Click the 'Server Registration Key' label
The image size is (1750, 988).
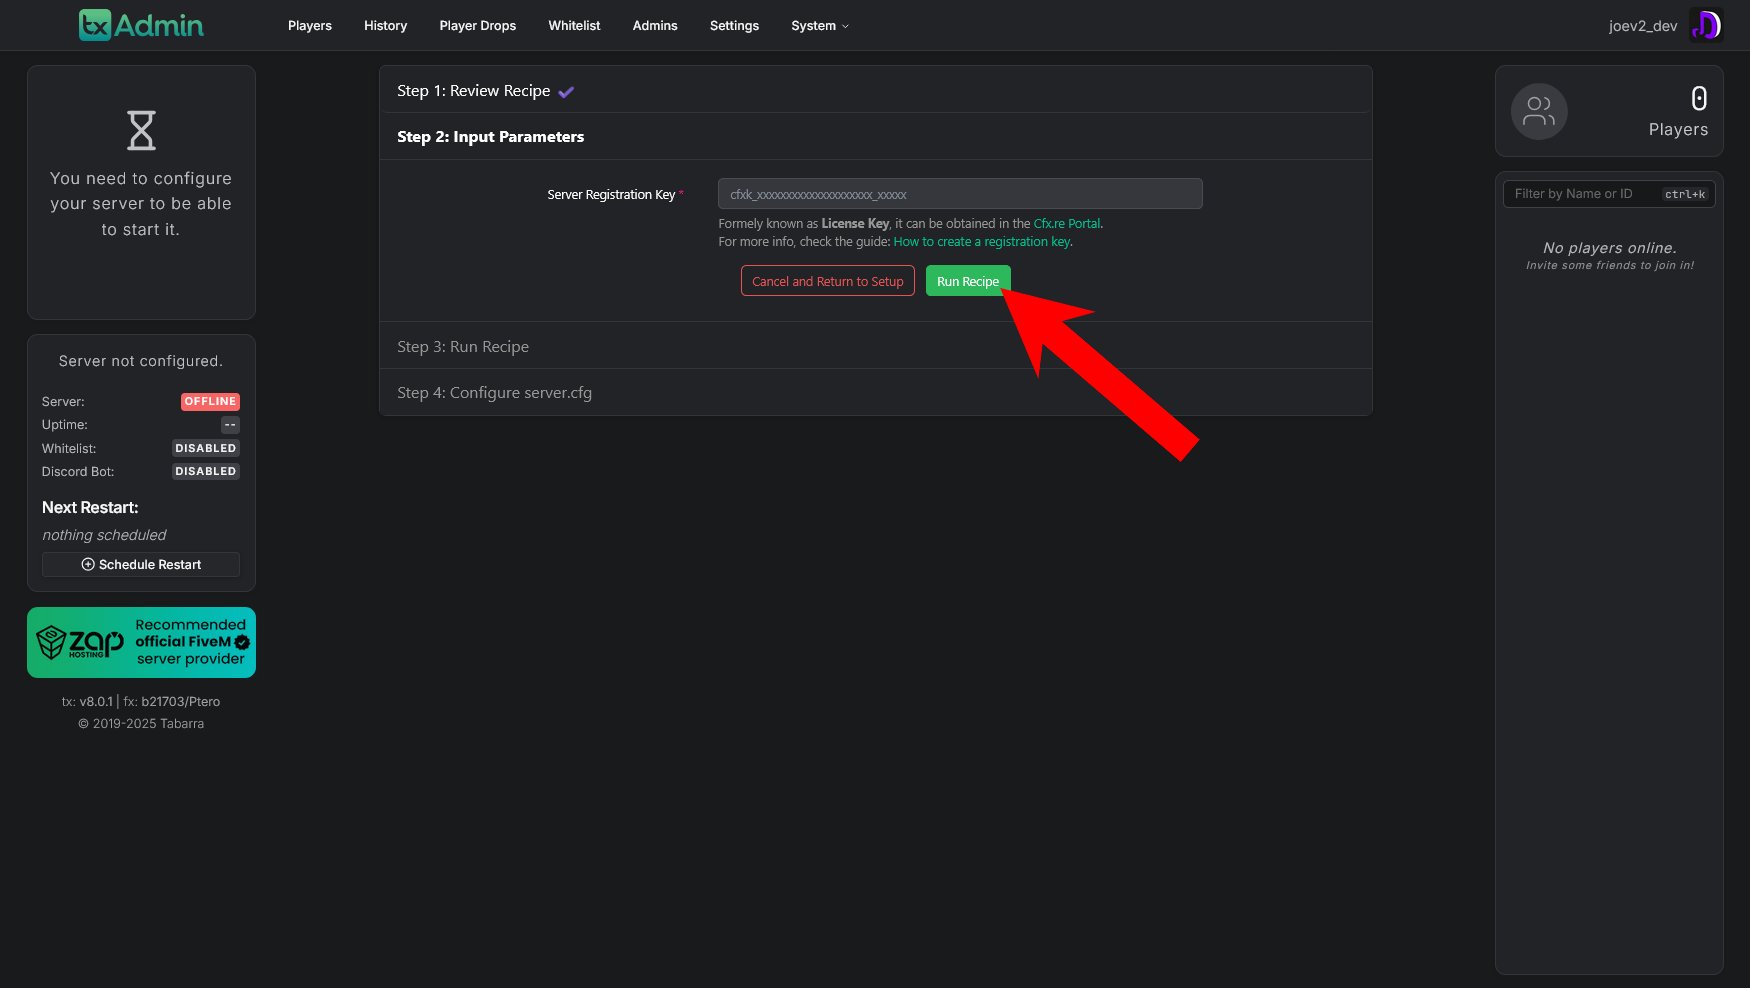611,194
